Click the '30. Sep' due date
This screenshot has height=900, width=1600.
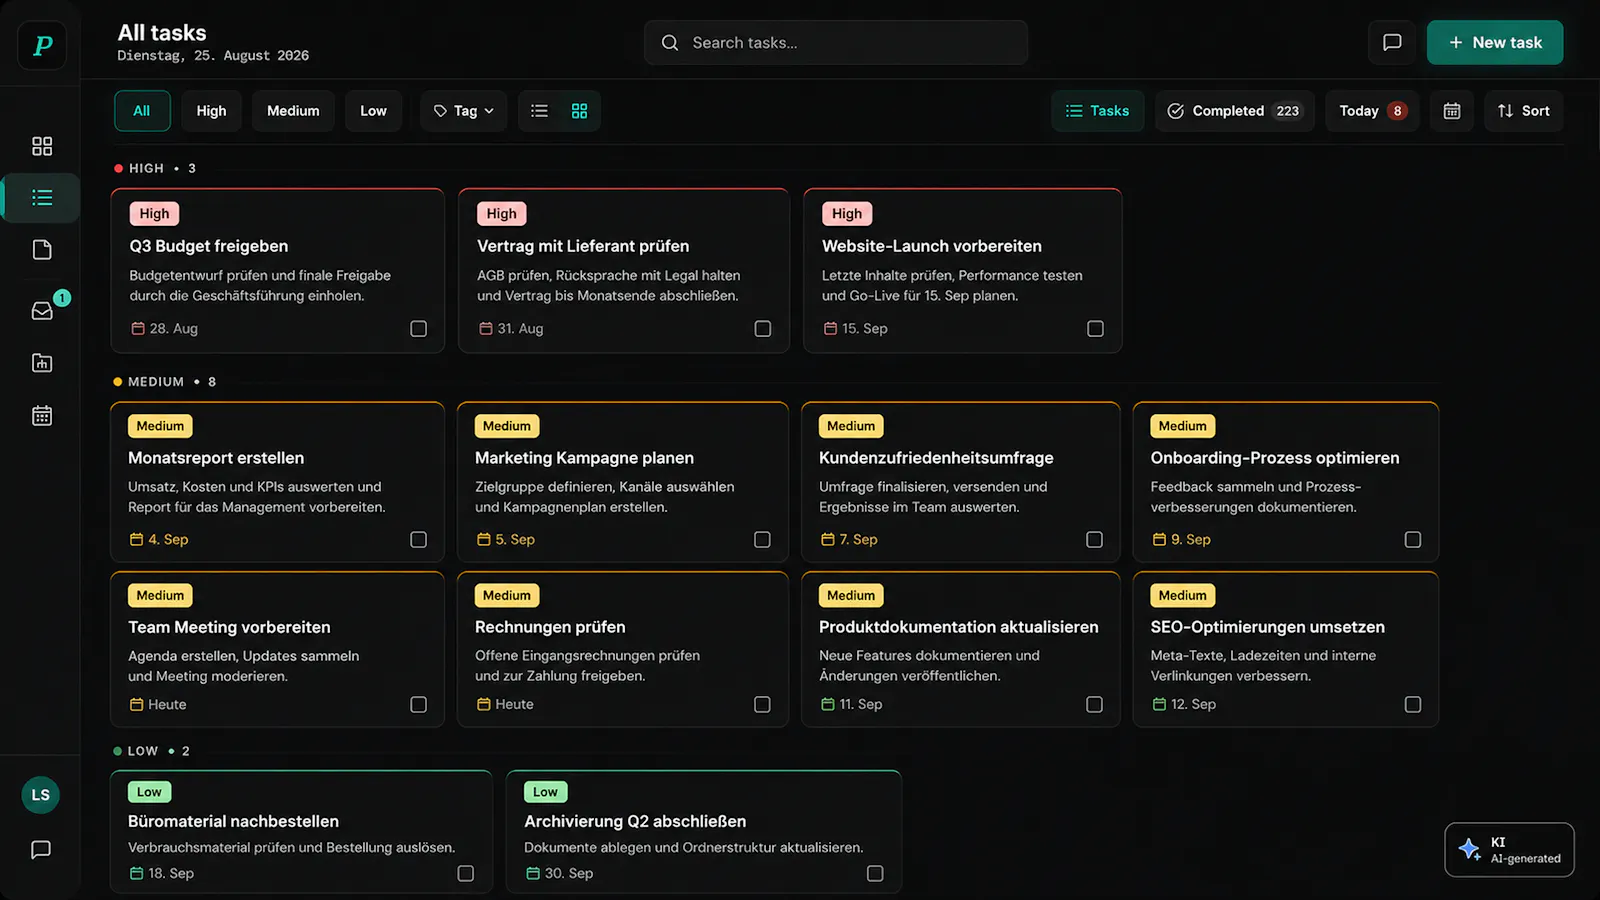coord(569,873)
